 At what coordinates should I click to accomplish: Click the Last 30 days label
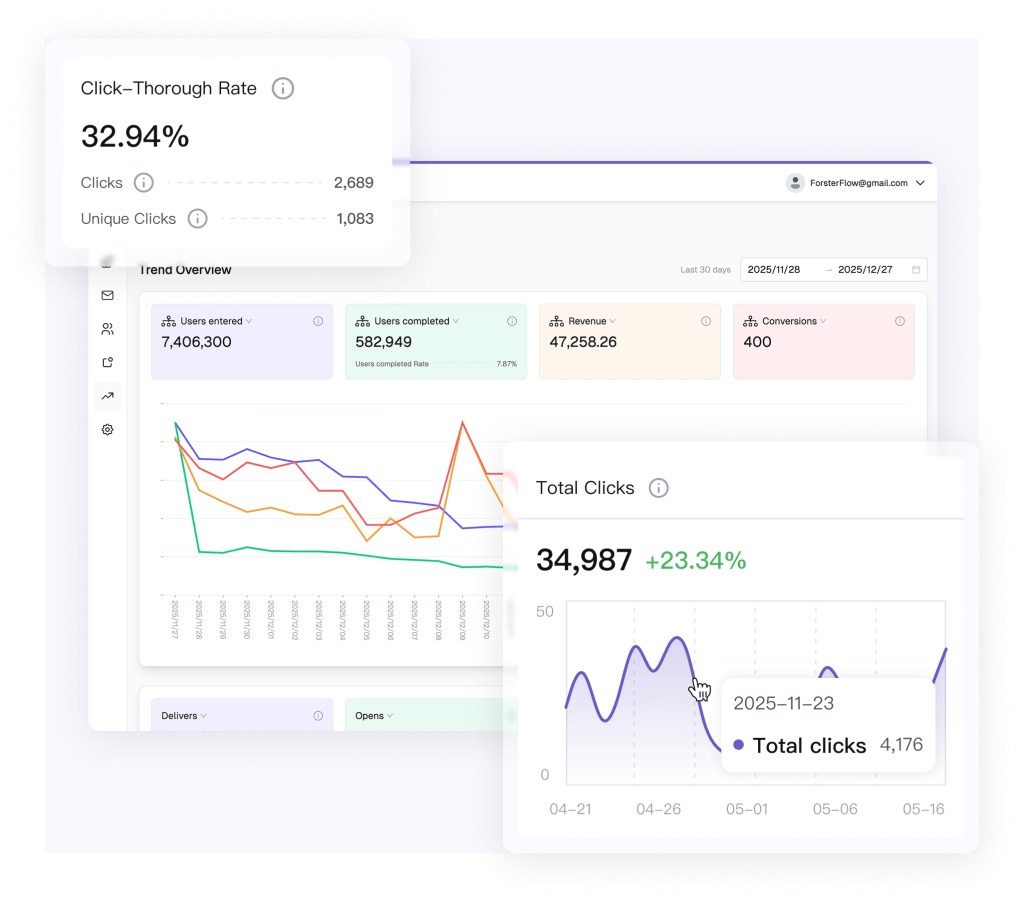pos(705,270)
